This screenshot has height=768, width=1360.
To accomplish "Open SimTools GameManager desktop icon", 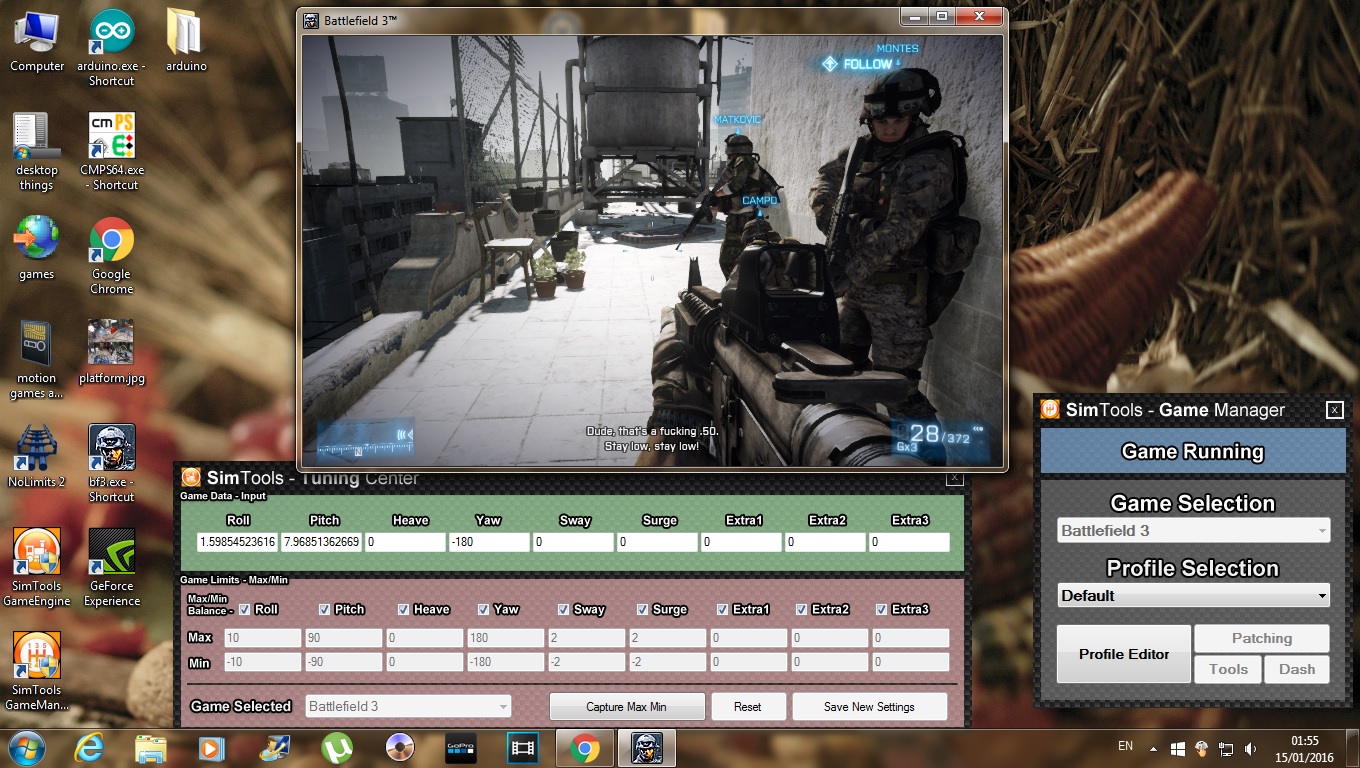I will pyautogui.click(x=37, y=672).
